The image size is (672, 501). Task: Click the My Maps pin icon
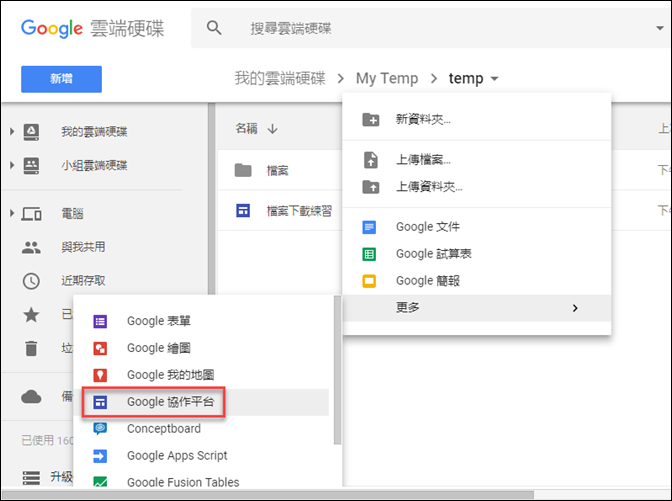[100, 375]
